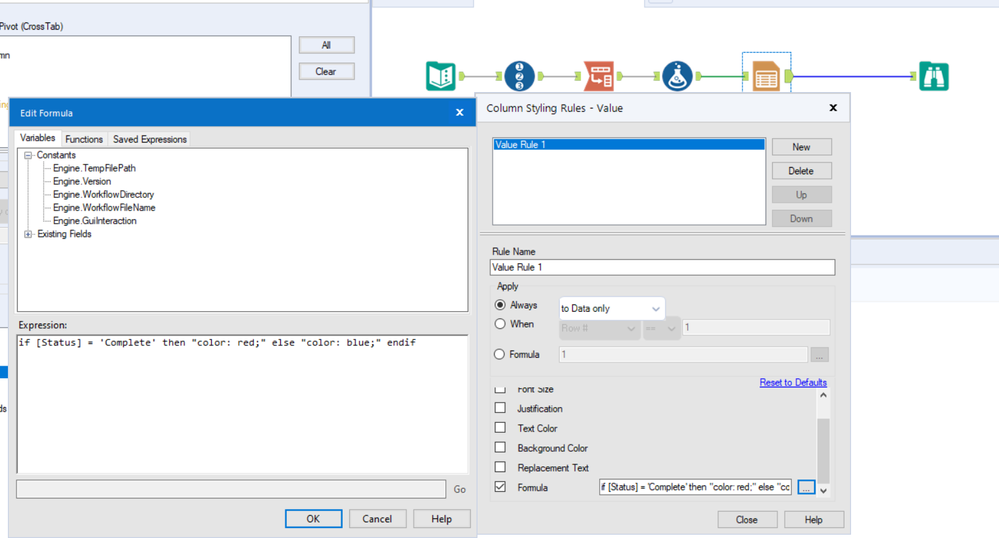The height and width of the screenshot is (538, 999).
Task: Select the Input Data book tool on canvas
Action: click(441, 76)
